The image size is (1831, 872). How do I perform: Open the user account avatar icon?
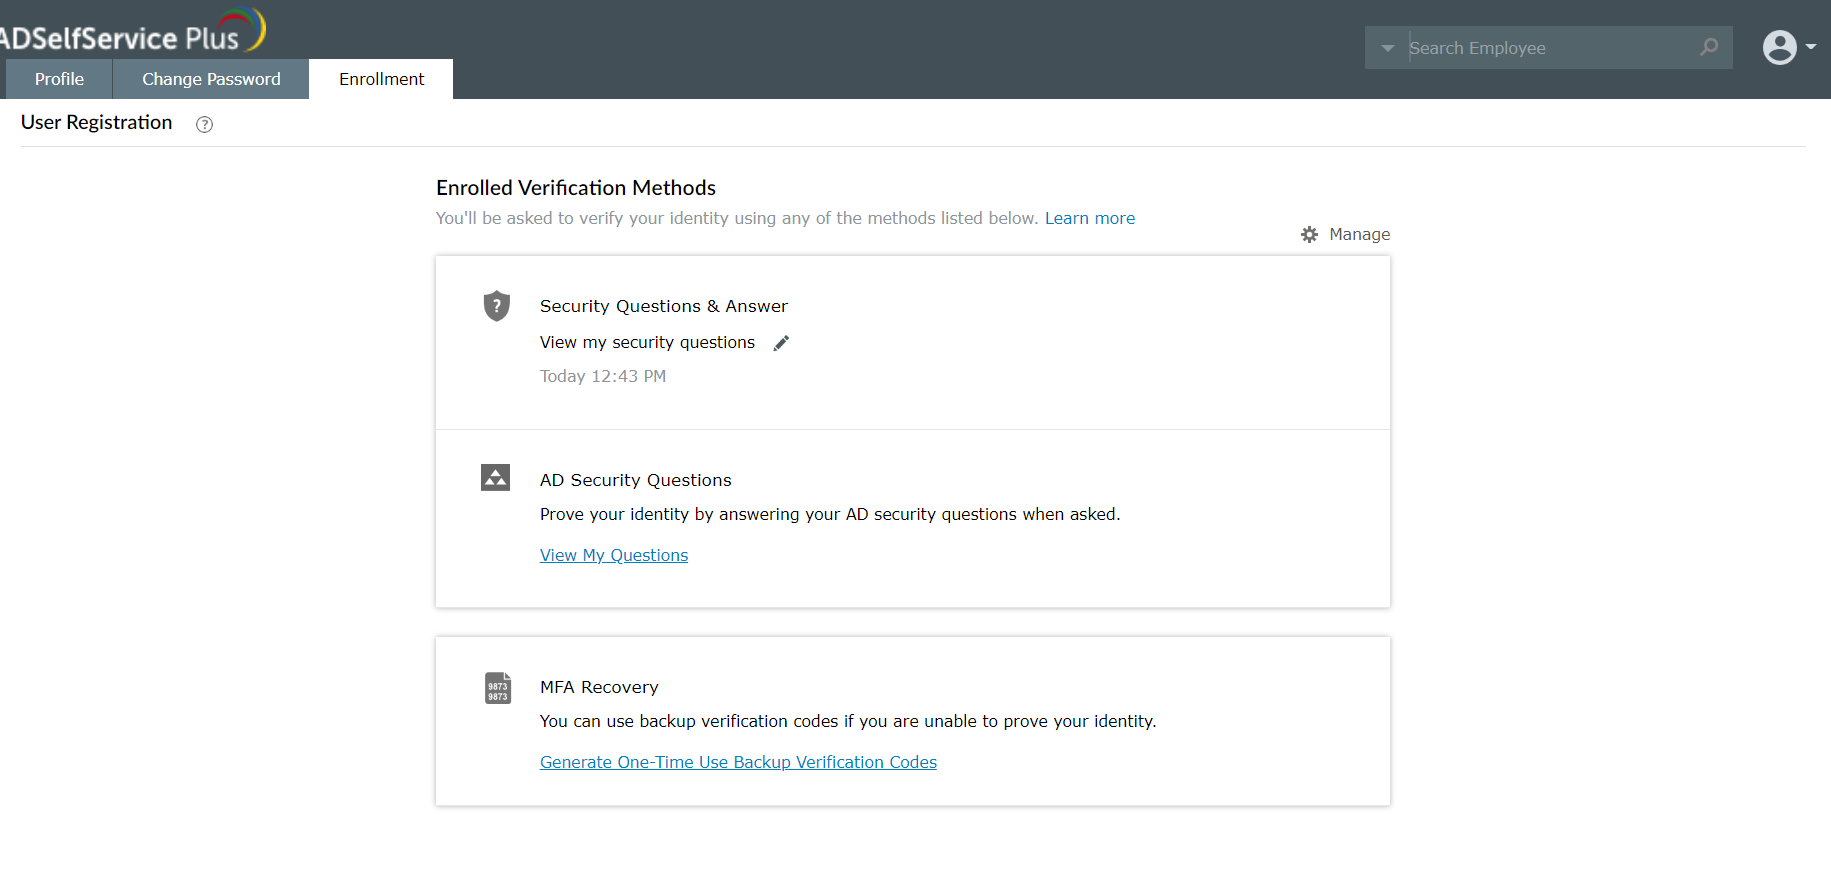(1779, 47)
